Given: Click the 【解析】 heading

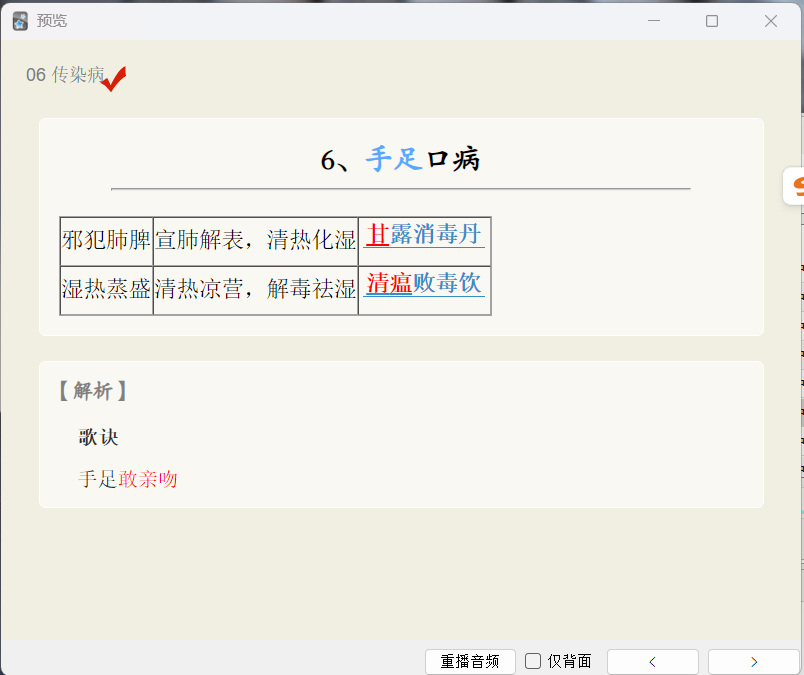Looking at the screenshot, I should (x=93, y=391).
